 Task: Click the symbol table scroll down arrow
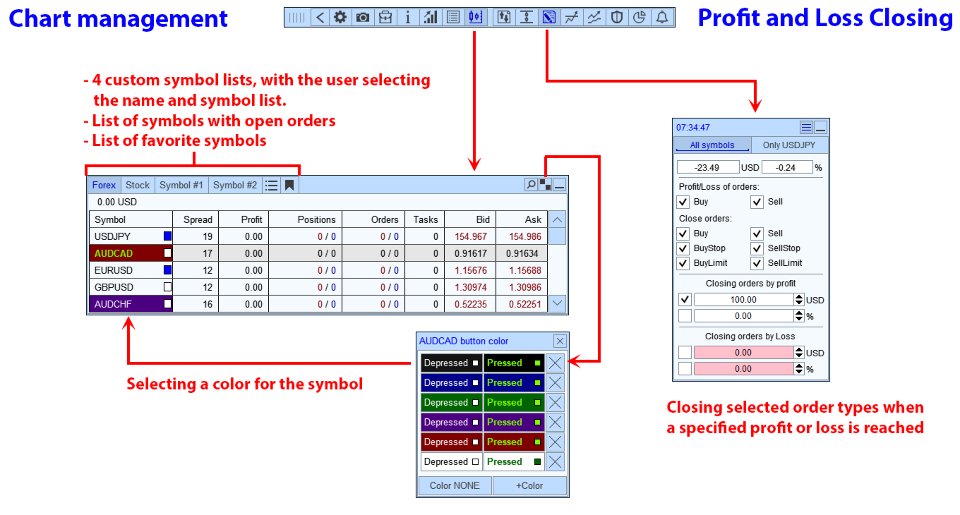tap(557, 303)
